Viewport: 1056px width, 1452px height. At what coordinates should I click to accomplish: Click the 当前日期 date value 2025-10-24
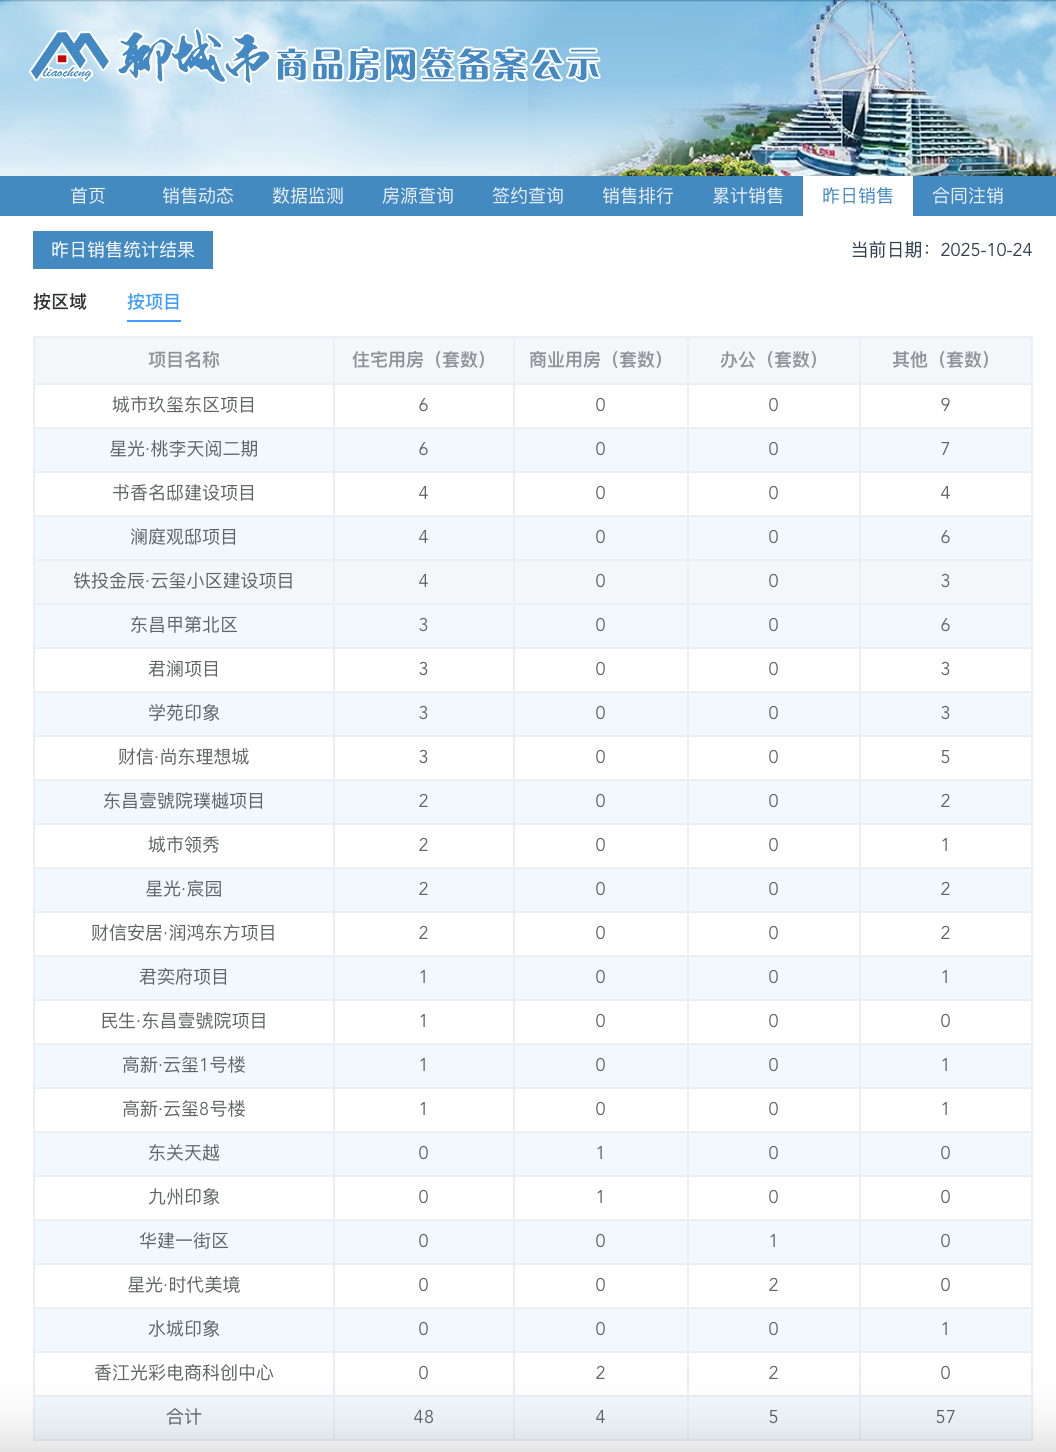pos(984,250)
